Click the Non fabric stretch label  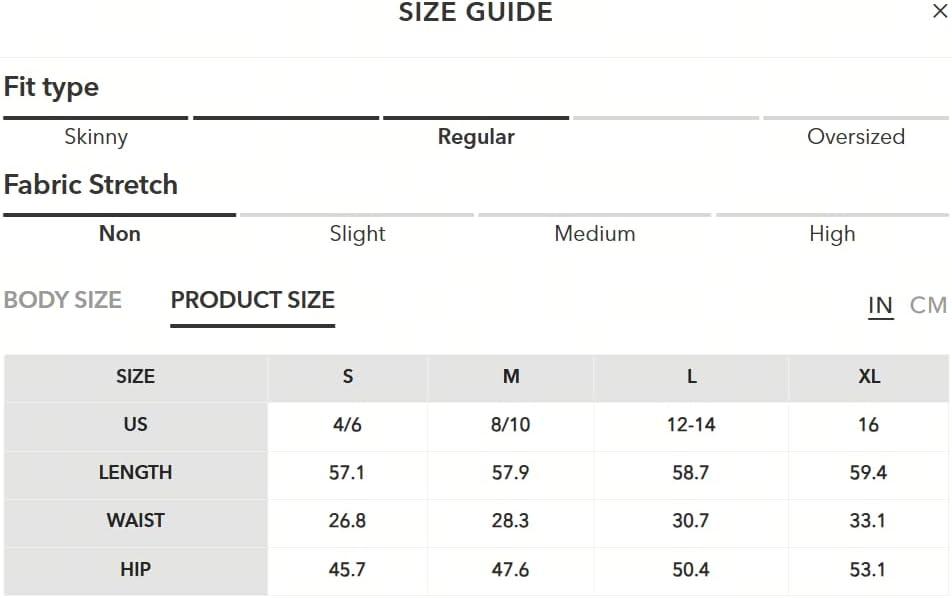click(120, 234)
